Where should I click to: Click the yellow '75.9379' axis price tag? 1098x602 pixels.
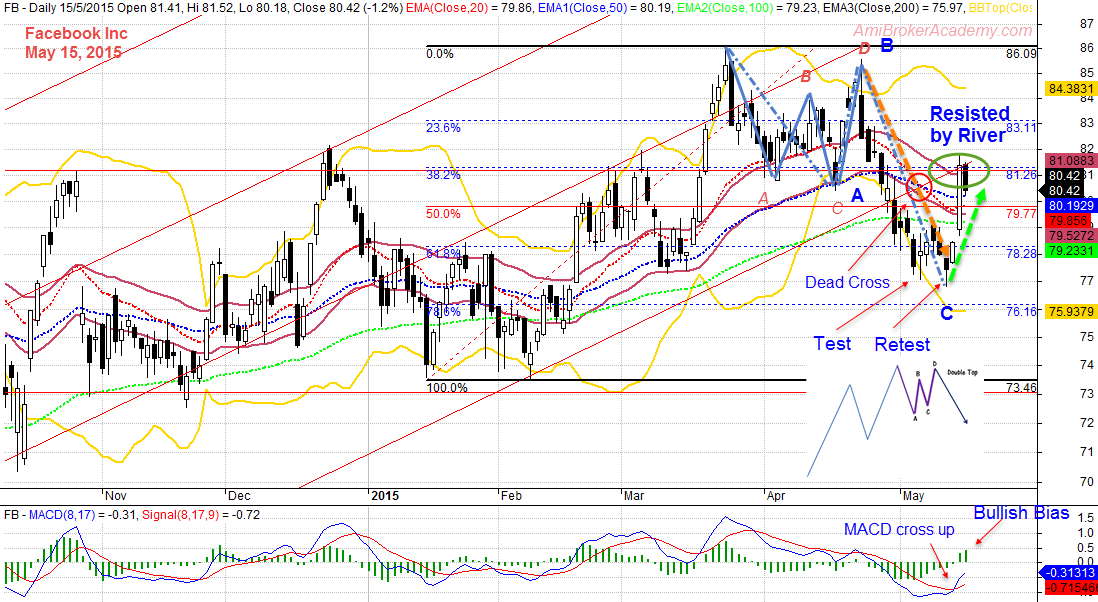(1071, 312)
